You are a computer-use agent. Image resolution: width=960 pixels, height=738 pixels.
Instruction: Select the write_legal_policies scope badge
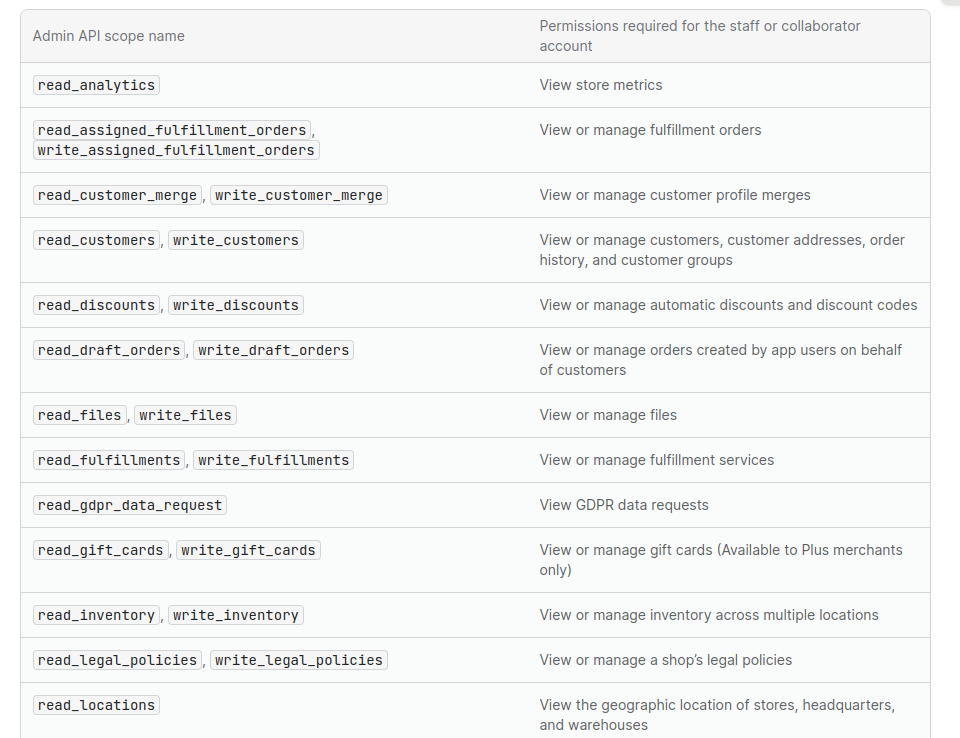(x=299, y=660)
